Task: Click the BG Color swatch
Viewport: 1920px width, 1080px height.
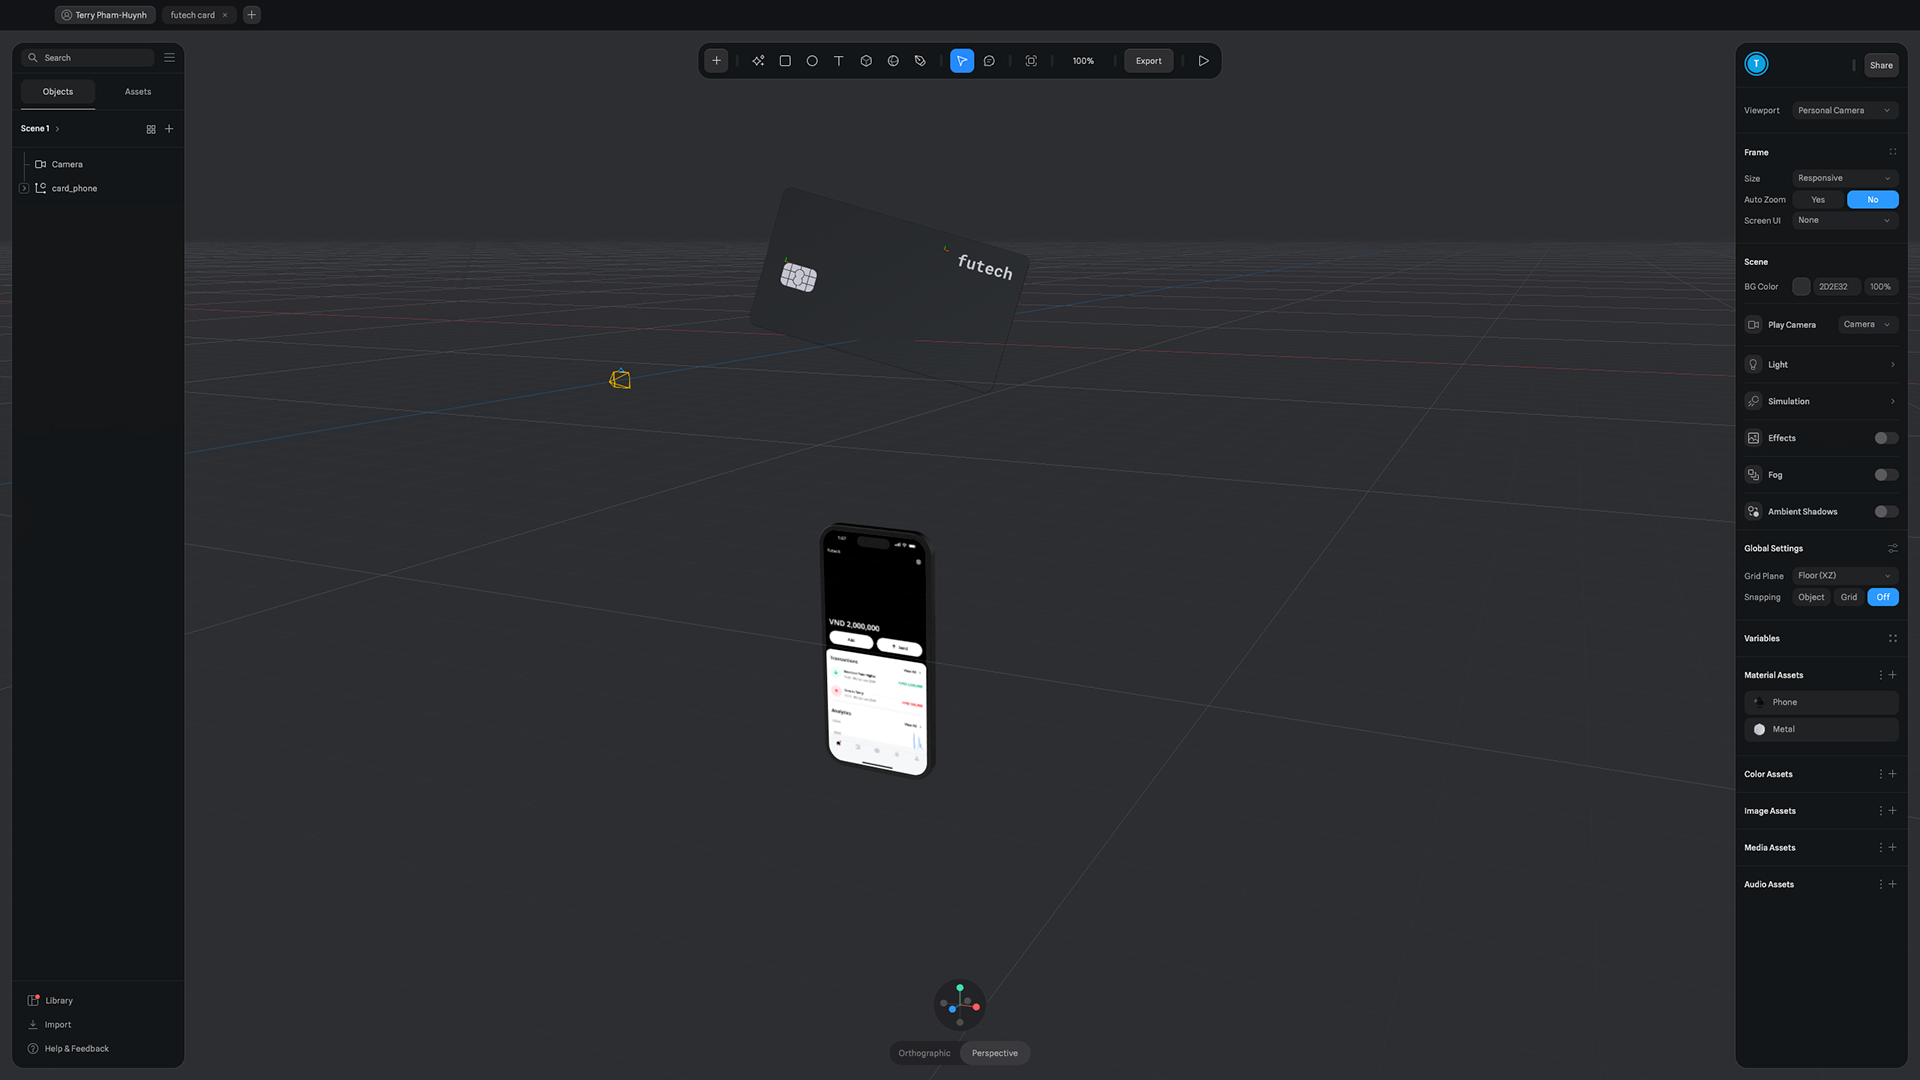Action: 1801,287
